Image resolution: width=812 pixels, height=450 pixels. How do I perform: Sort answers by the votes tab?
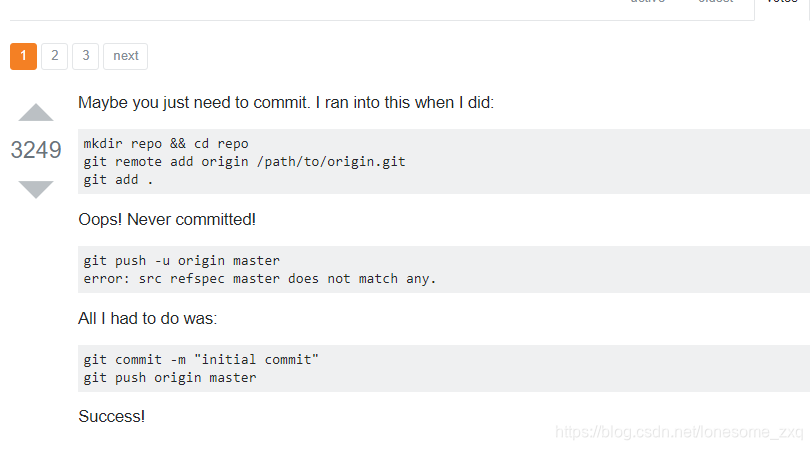[782, 2]
